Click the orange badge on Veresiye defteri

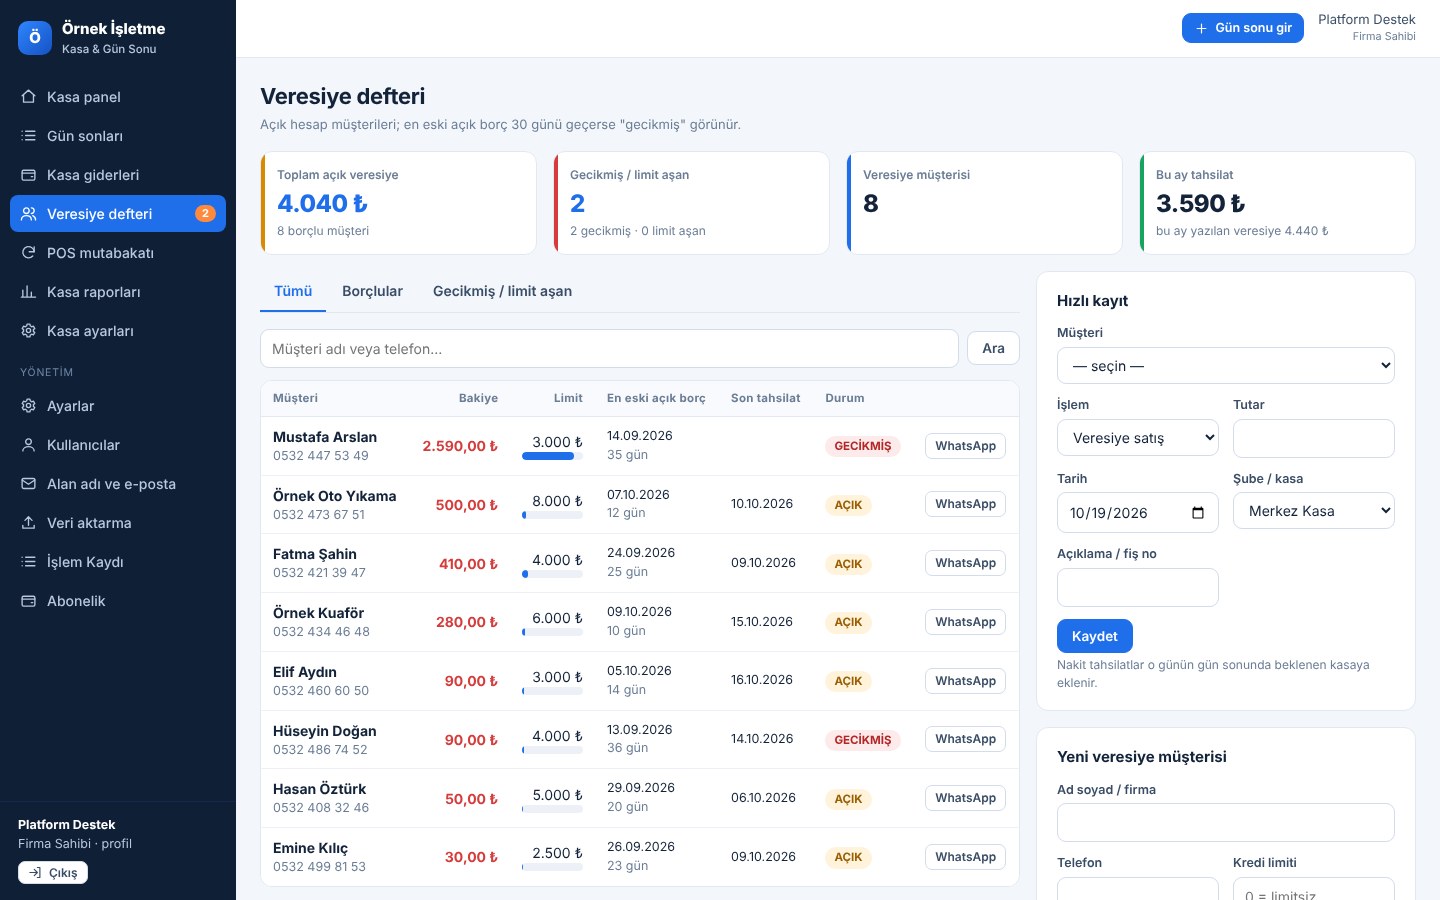coord(205,213)
